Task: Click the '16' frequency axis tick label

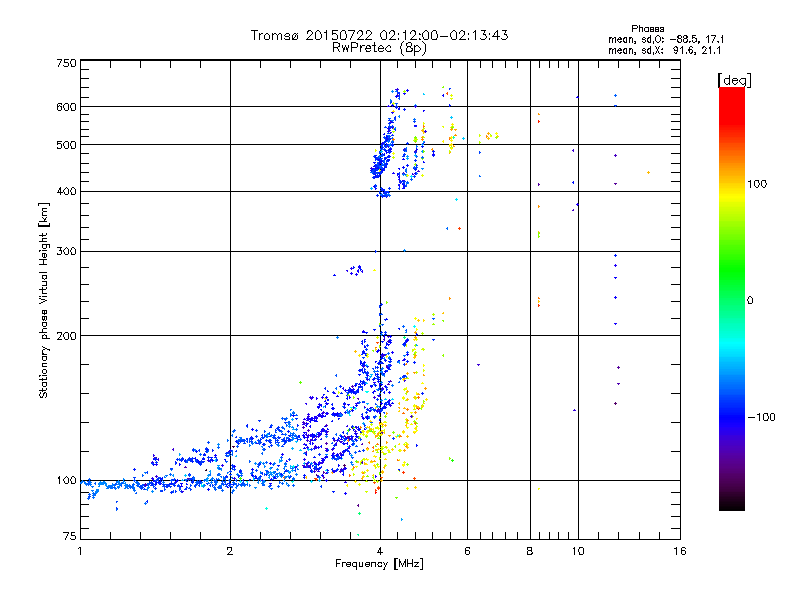Action: (680, 551)
